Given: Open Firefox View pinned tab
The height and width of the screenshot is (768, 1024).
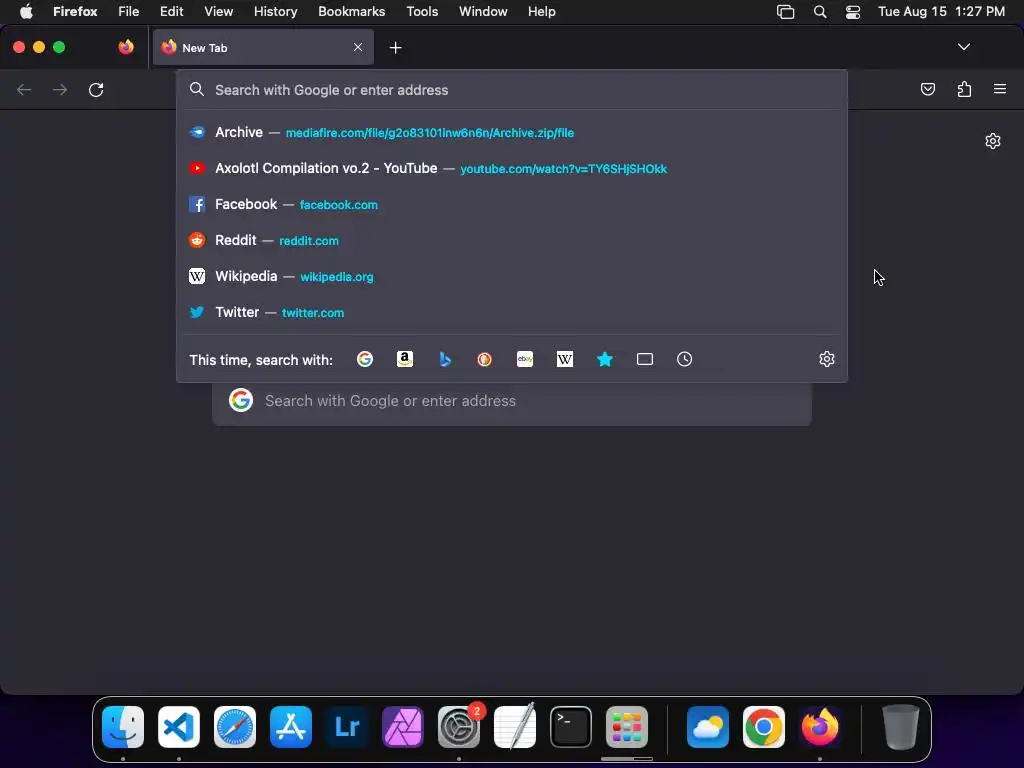Looking at the screenshot, I should [x=126, y=47].
